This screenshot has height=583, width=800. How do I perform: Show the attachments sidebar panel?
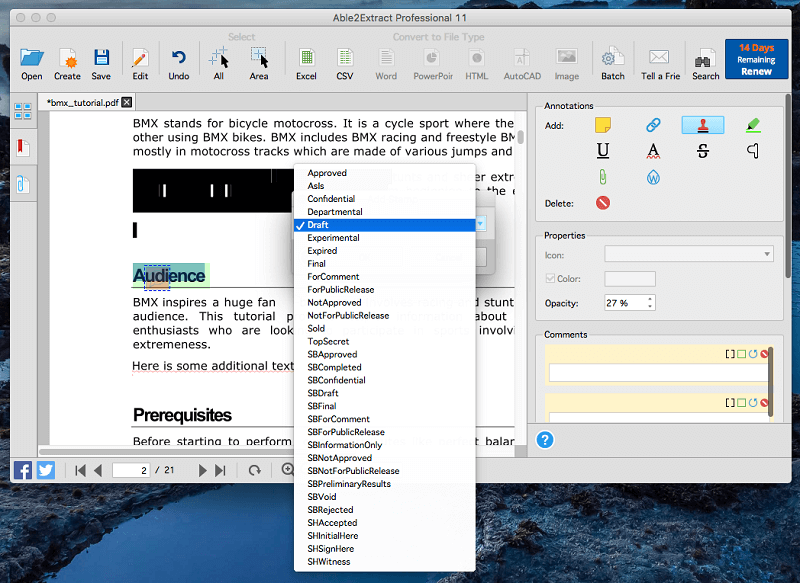click(x=22, y=184)
